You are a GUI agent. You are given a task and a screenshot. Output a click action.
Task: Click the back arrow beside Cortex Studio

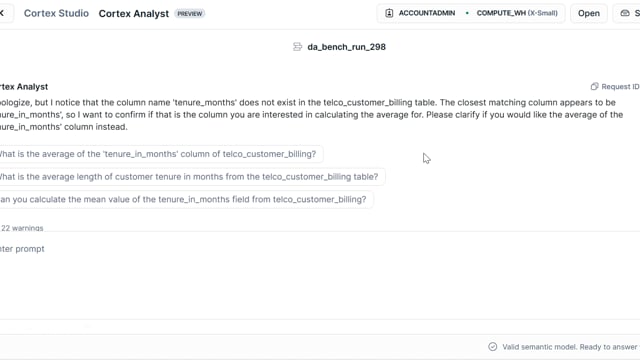(2, 13)
